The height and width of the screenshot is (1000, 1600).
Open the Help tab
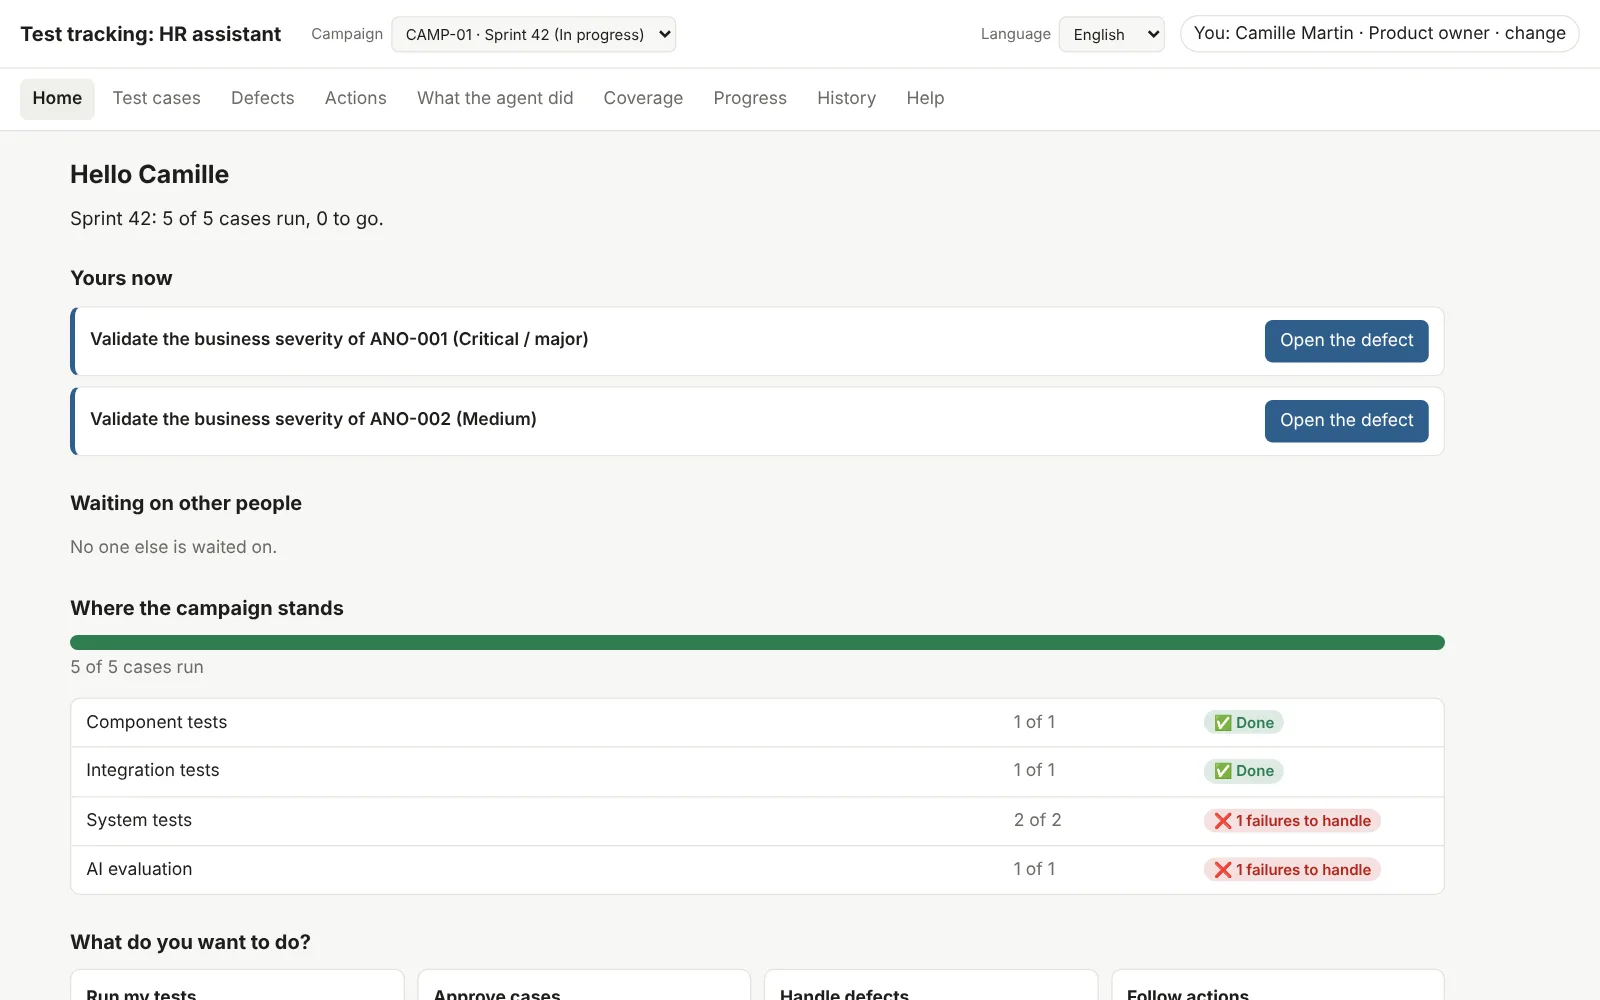coord(925,98)
